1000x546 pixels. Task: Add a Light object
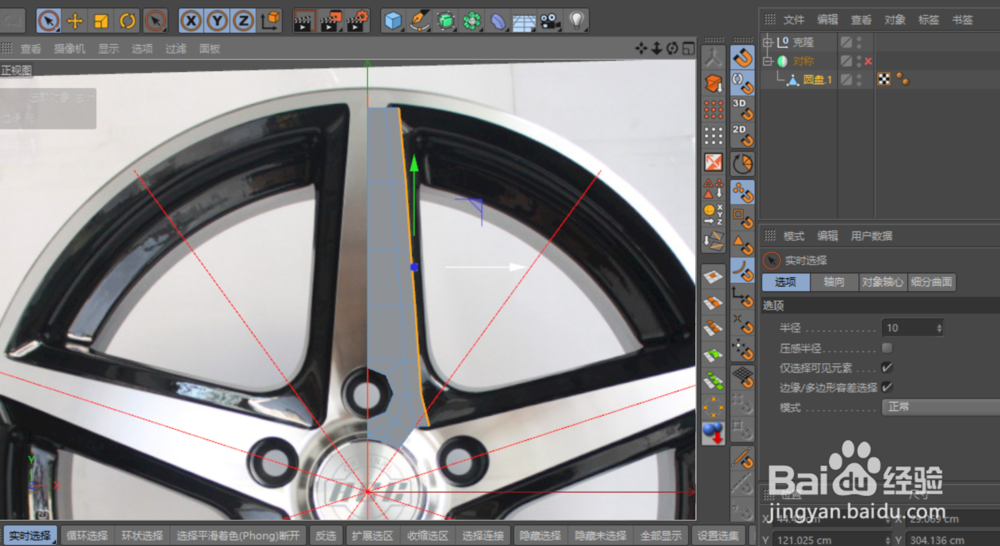click(x=577, y=21)
